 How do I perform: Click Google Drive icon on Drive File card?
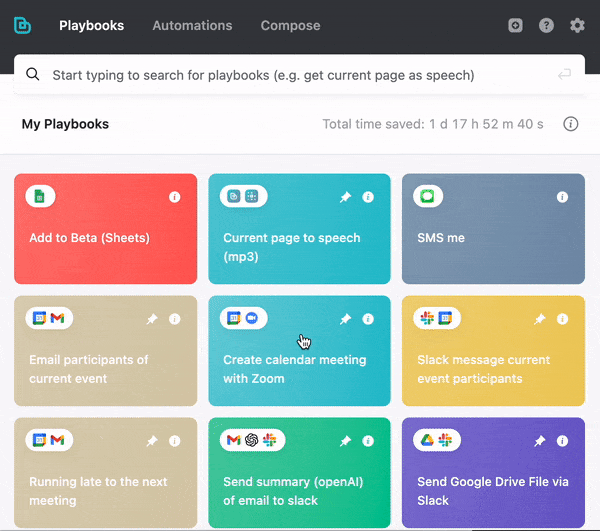(427, 440)
